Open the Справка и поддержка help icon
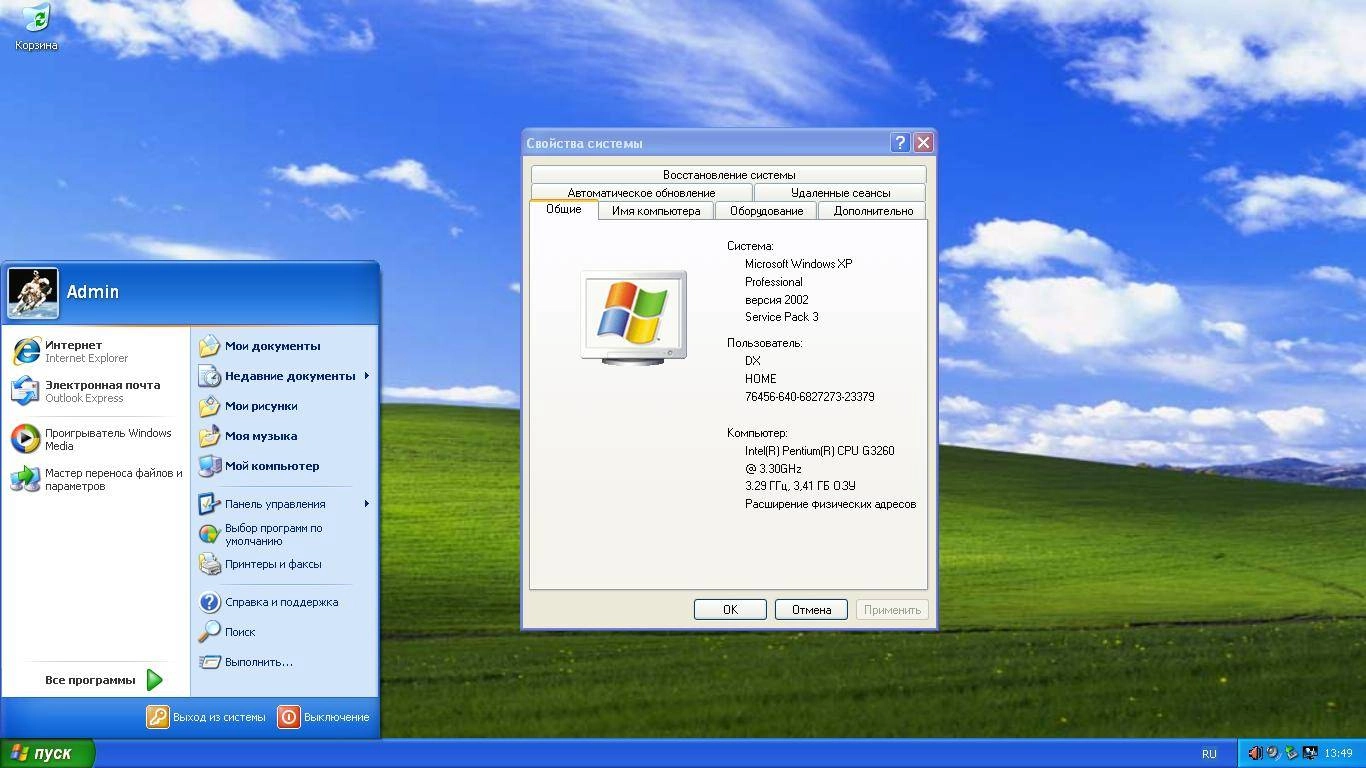 (x=209, y=602)
